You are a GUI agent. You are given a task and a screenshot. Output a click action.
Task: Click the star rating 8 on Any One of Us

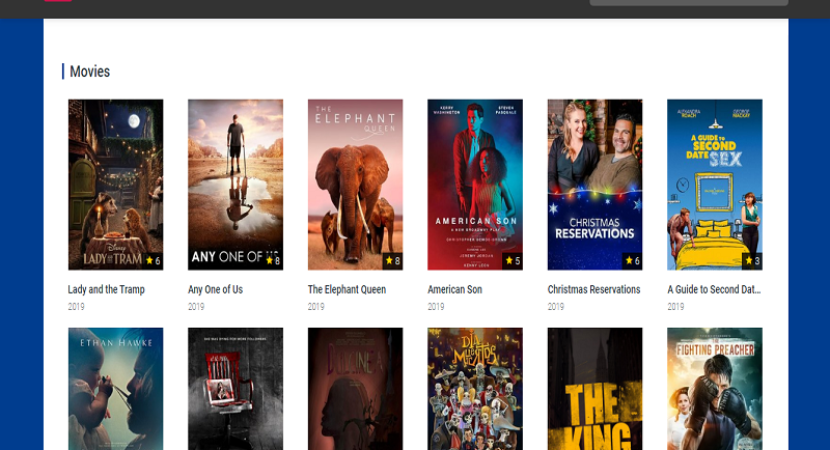pyautogui.click(x=273, y=260)
